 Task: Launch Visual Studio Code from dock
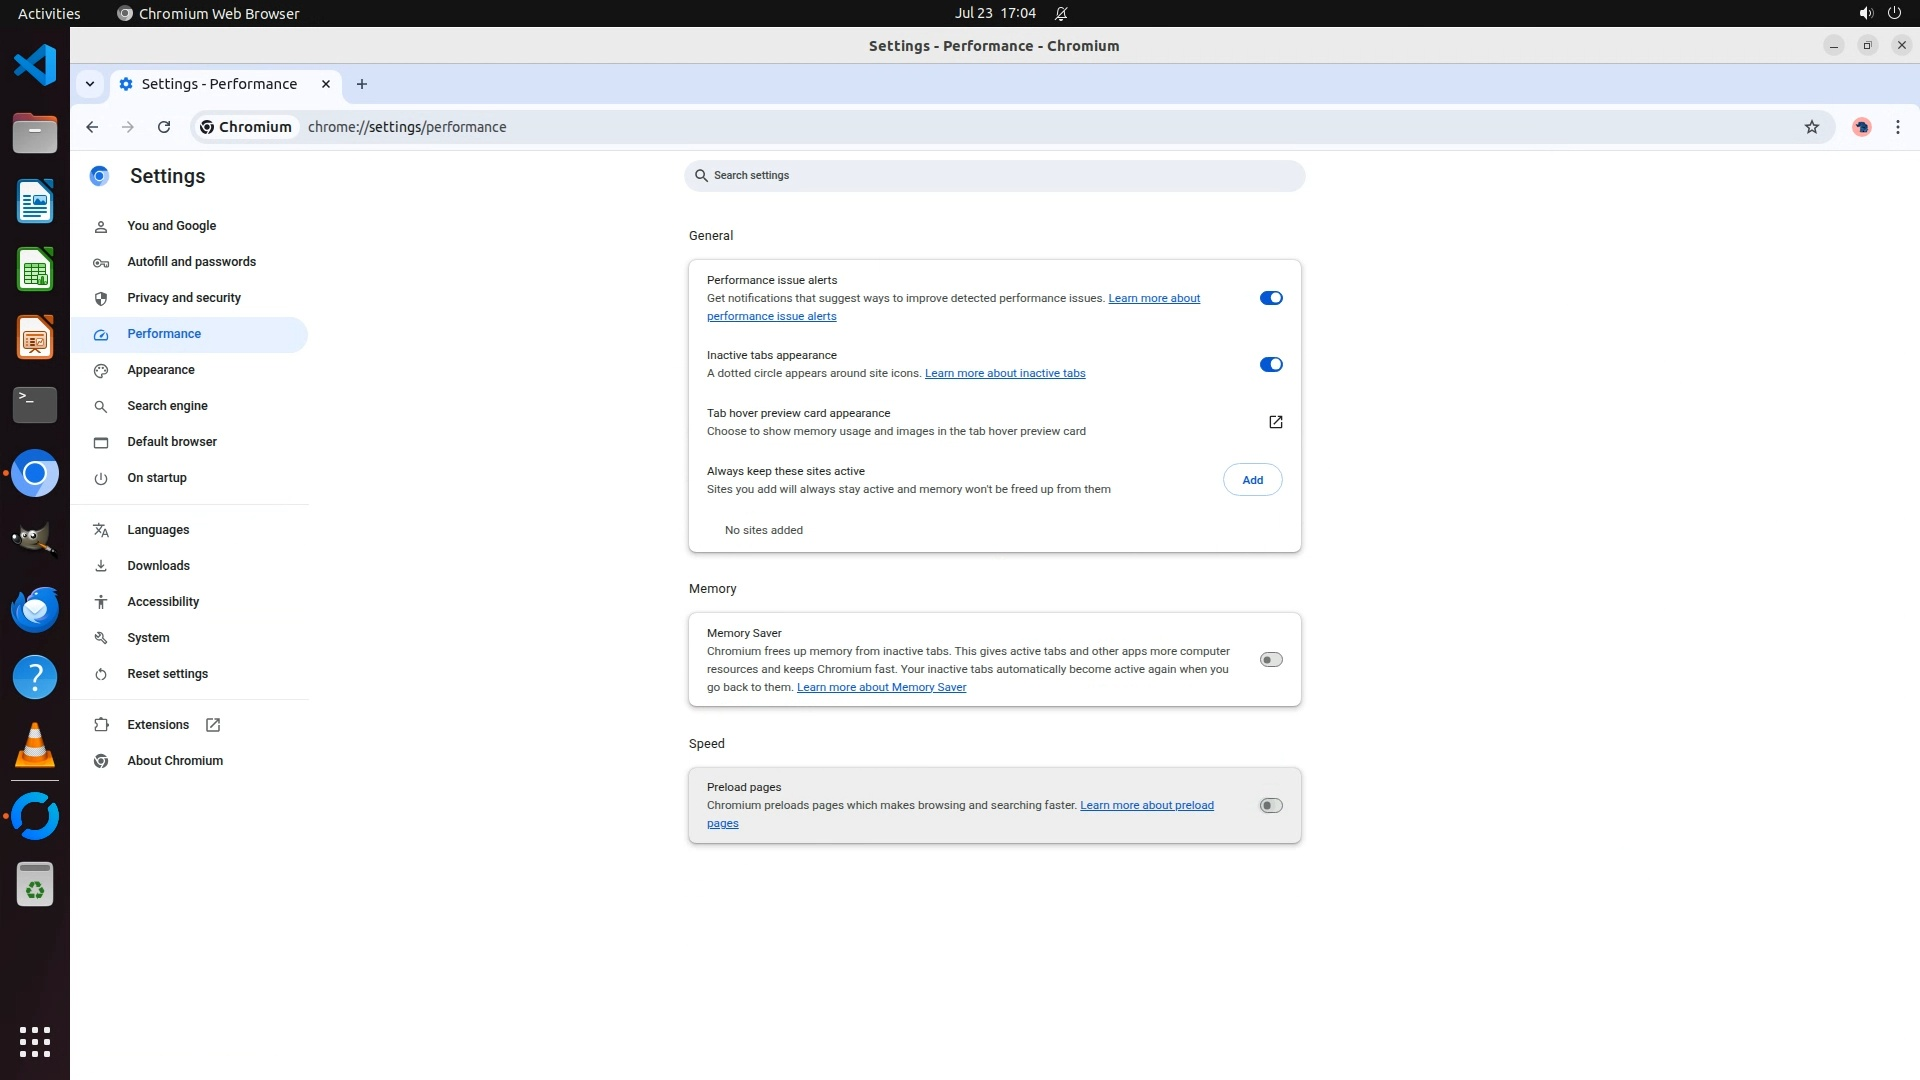pyautogui.click(x=35, y=66)
